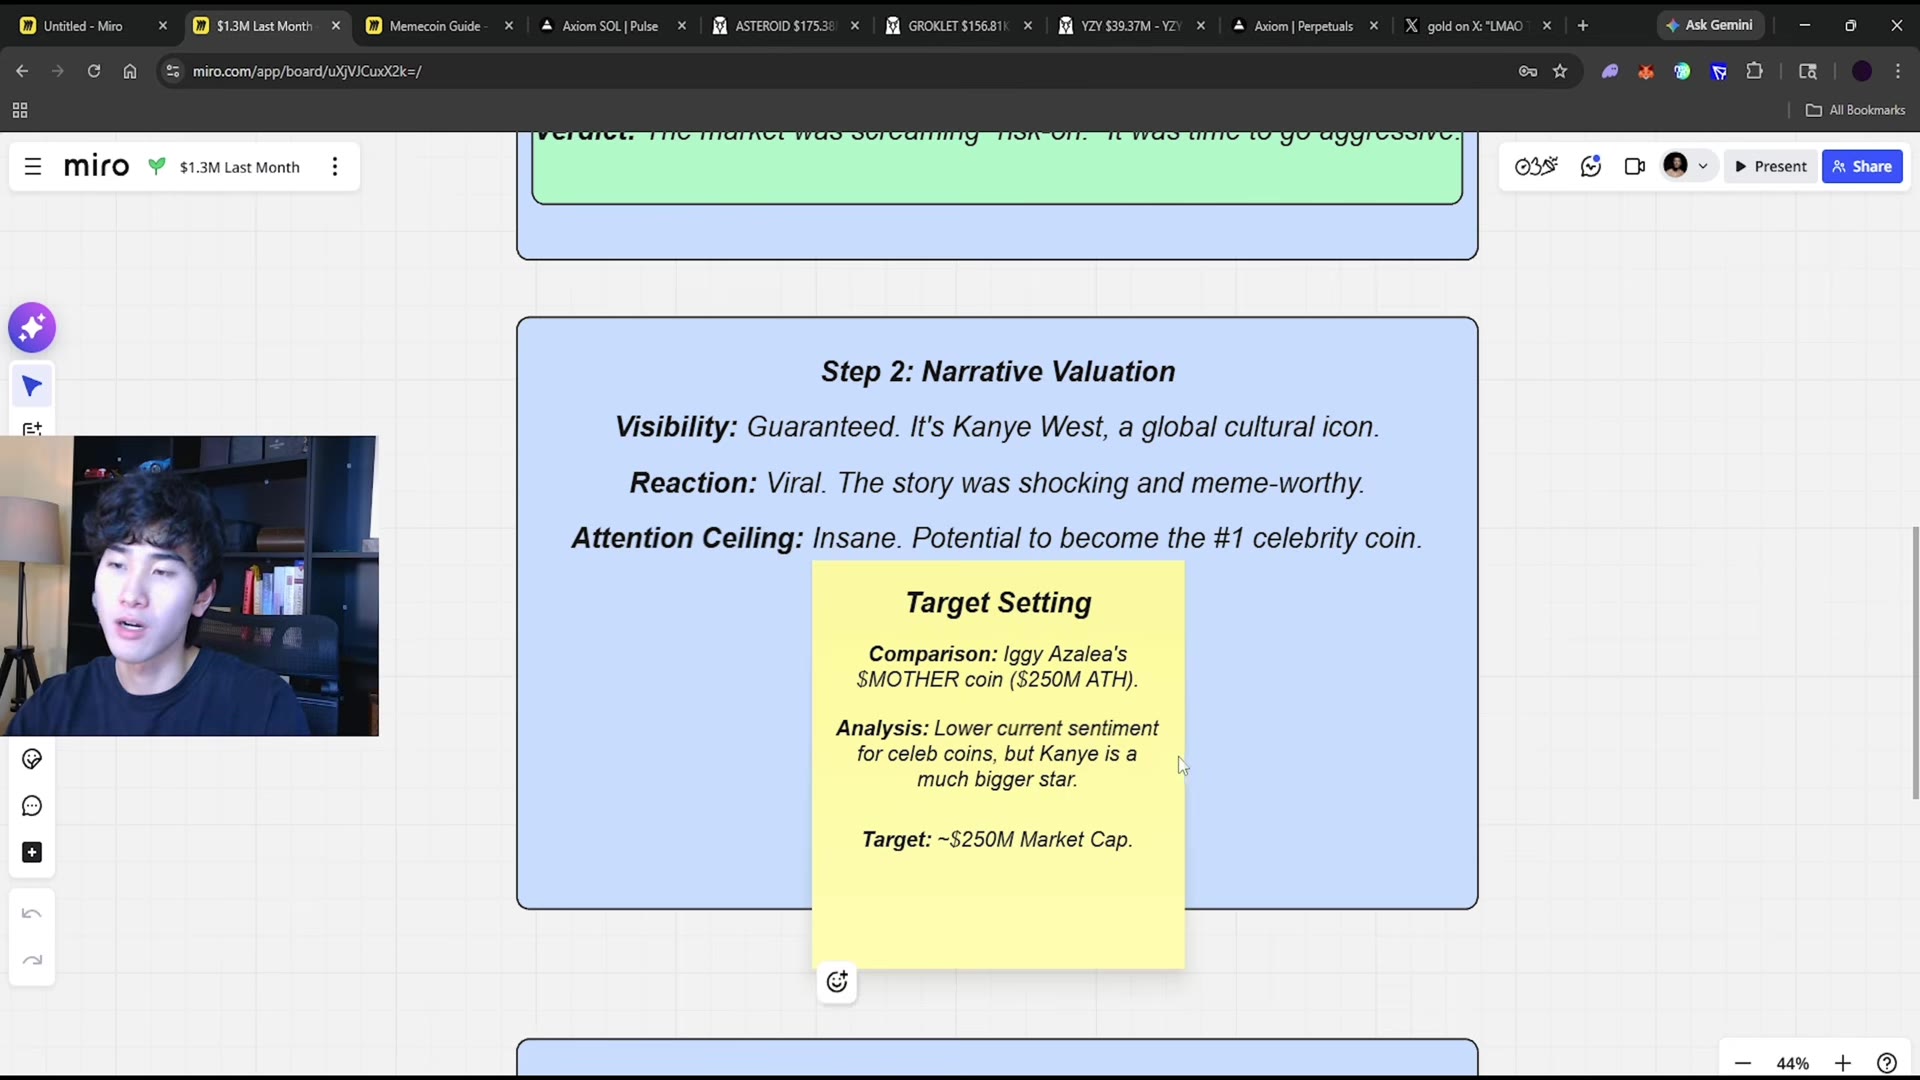Open the browser home page
1920x1080 pixels.
[130, 71]
